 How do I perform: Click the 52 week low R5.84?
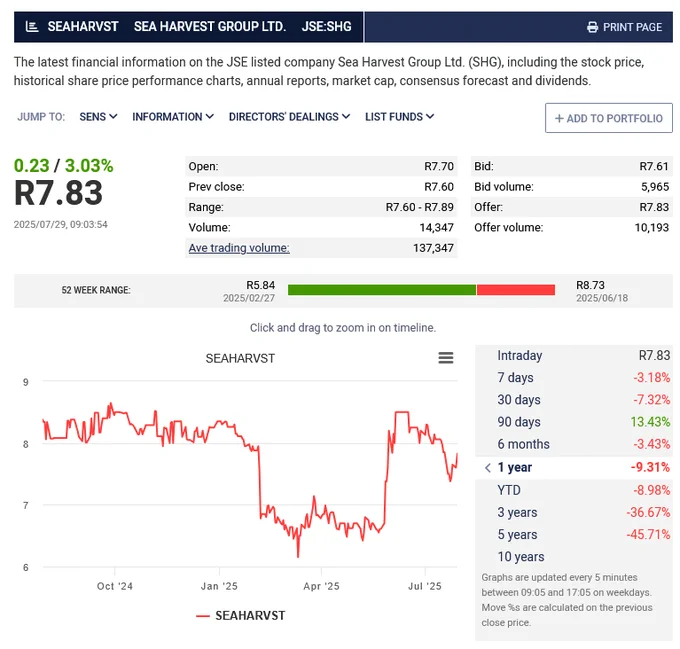(x=261, y=285)
